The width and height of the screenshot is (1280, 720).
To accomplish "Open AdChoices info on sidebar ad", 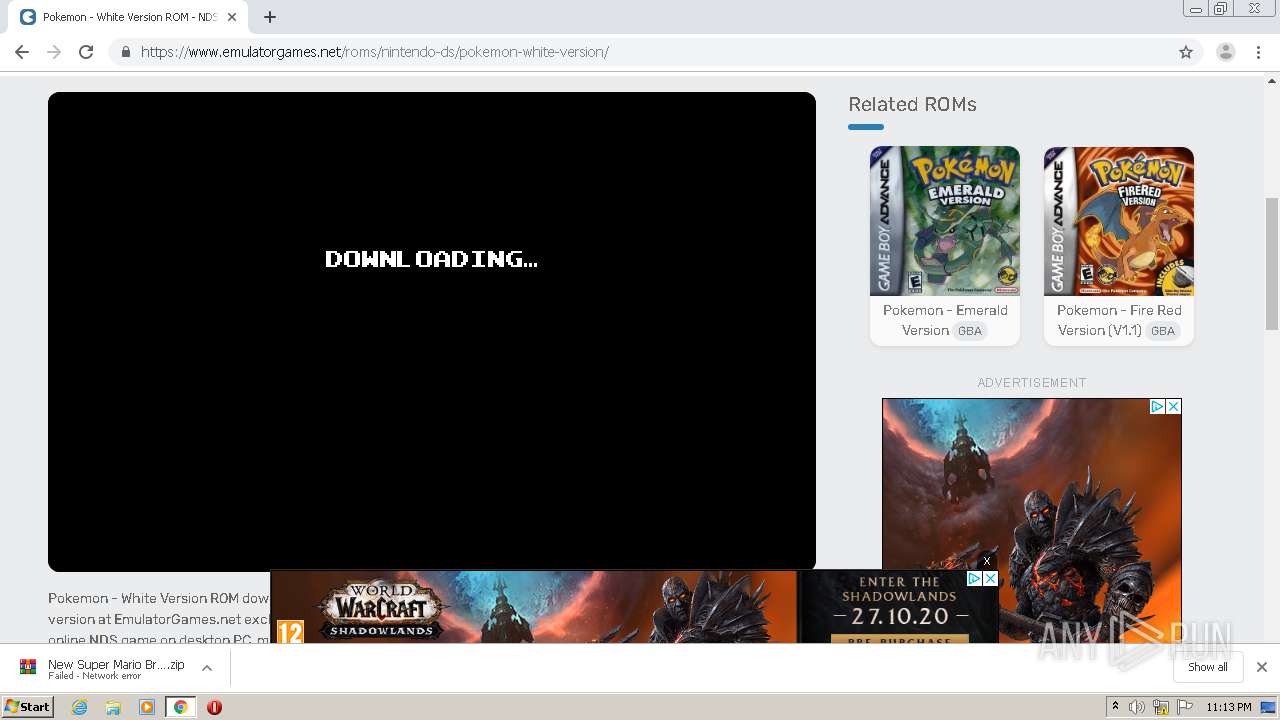I will tap(1157, 406).
